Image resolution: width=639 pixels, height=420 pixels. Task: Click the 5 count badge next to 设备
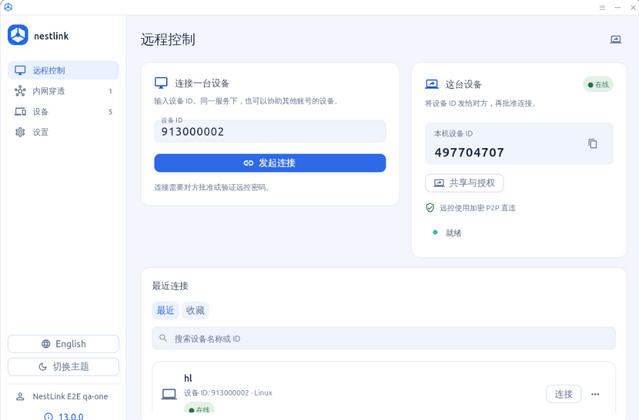click(x=110, y=112)
